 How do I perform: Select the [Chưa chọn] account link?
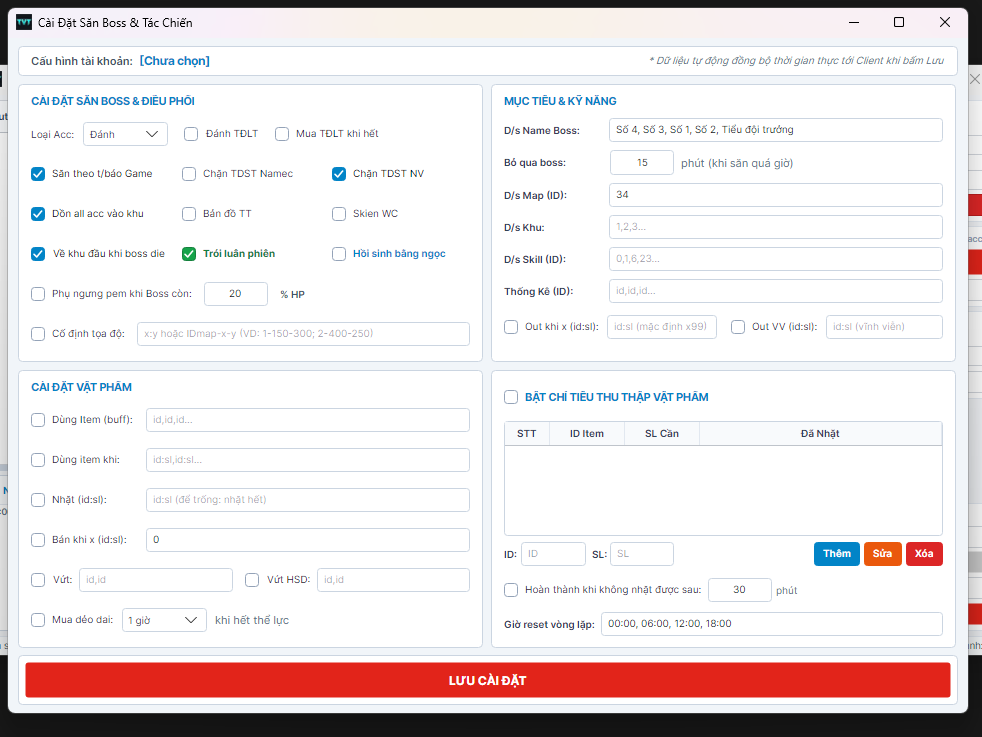pos(175,61)
